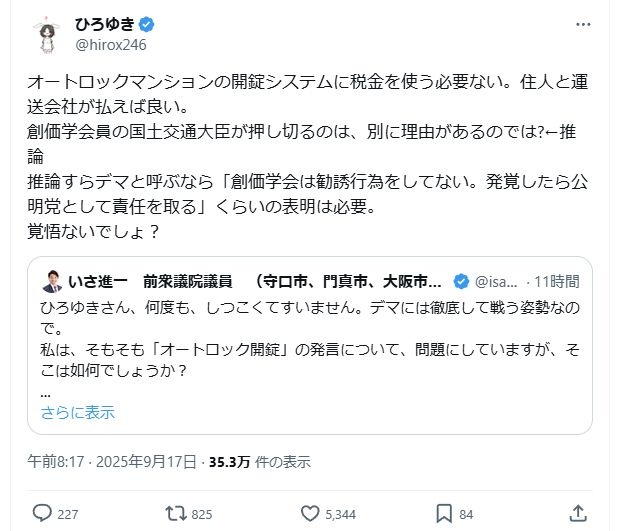This screenshot has height=531, width=618.
Task: Click the reply speech bubble icon
Action: pyautogui.click(x=42, y=513)
